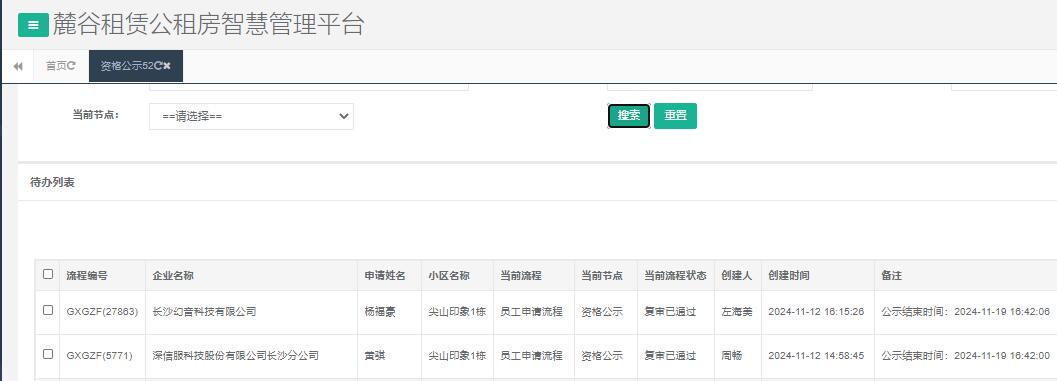Tick checkbox for row GXGZF(27863)
This screenshot has width=1057, height=381.
[x=48, y=310]
